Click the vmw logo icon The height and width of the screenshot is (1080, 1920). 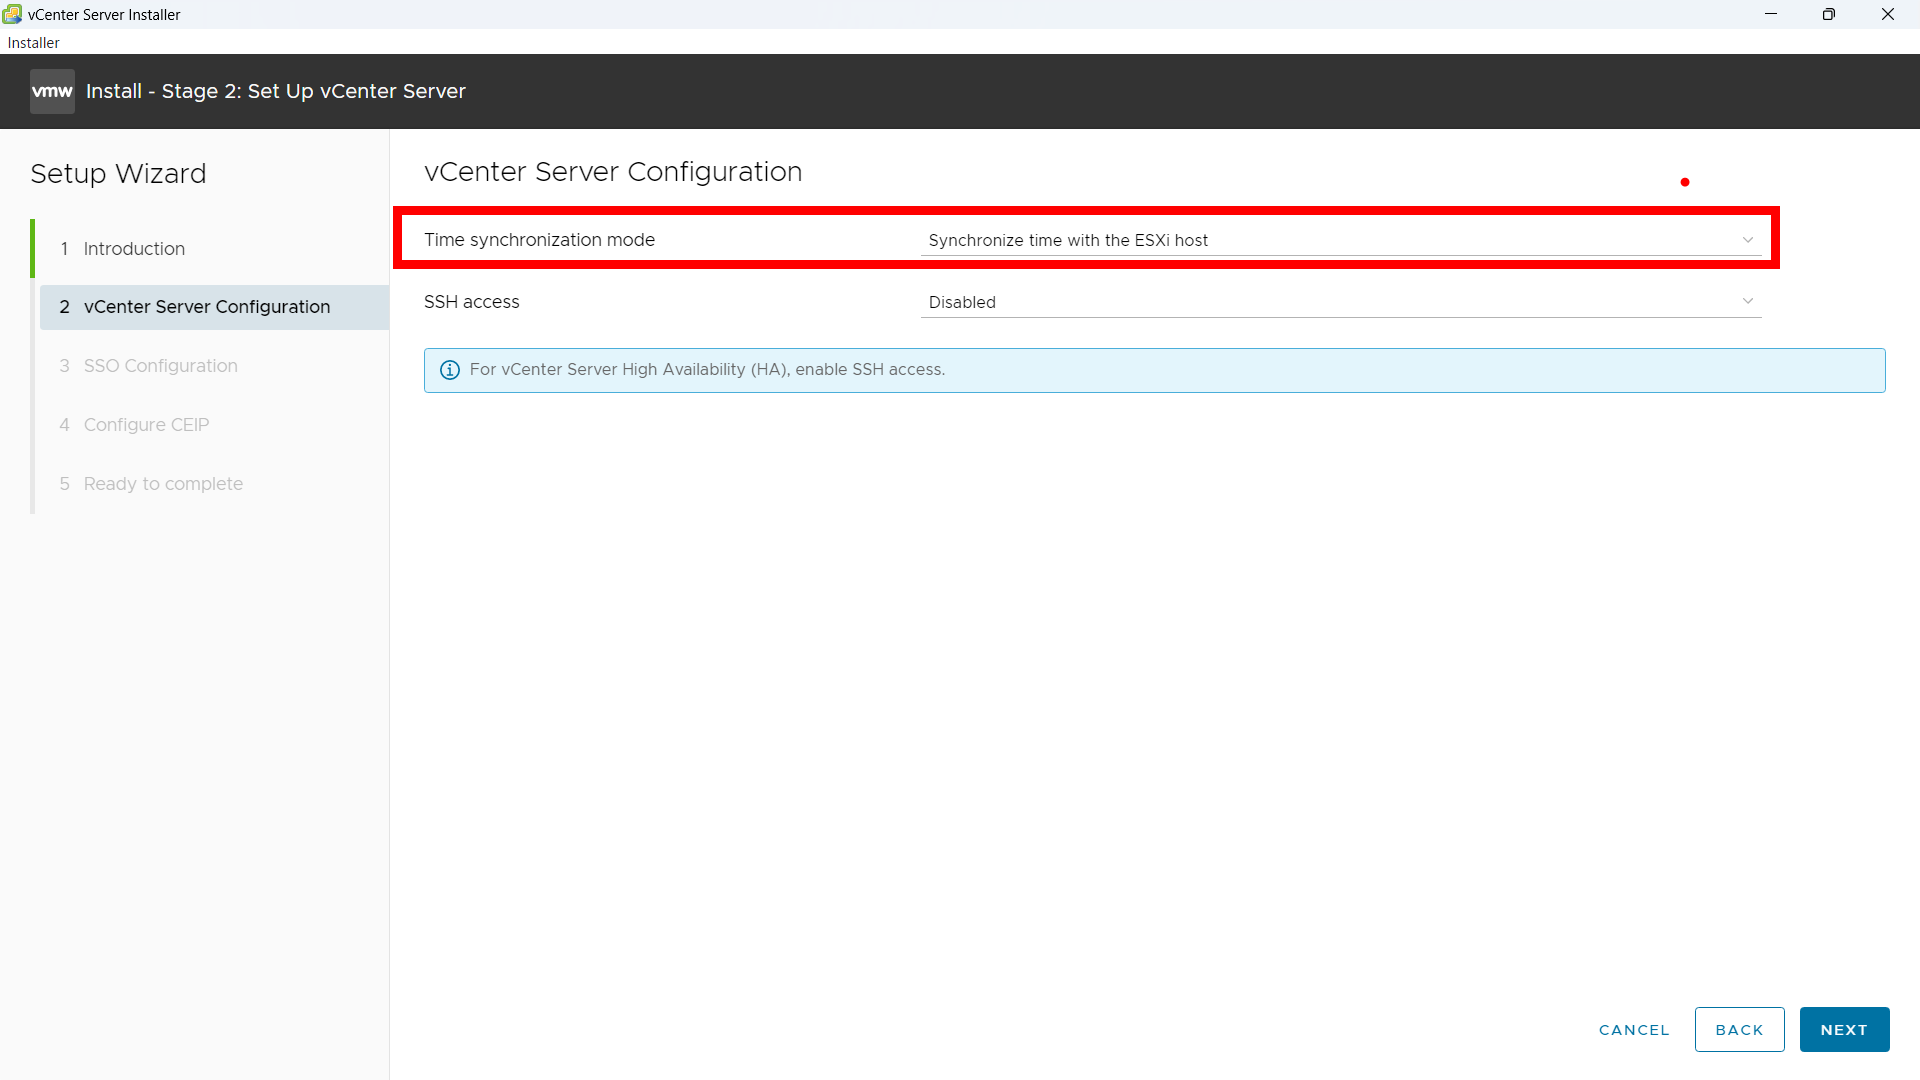(x=52, y=91)
